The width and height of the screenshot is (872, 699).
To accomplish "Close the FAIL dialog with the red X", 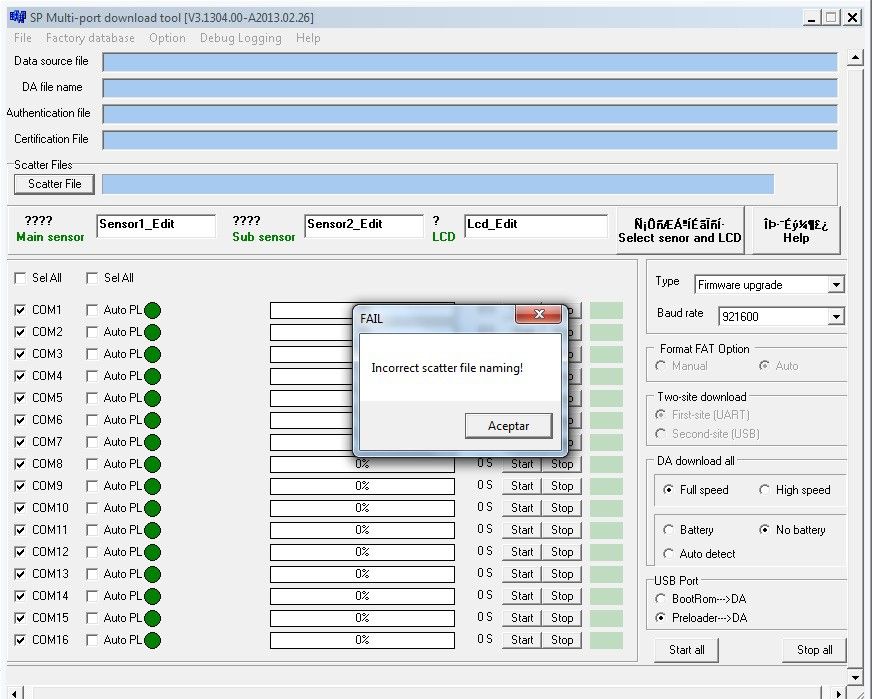I will [x=538, y=314].
